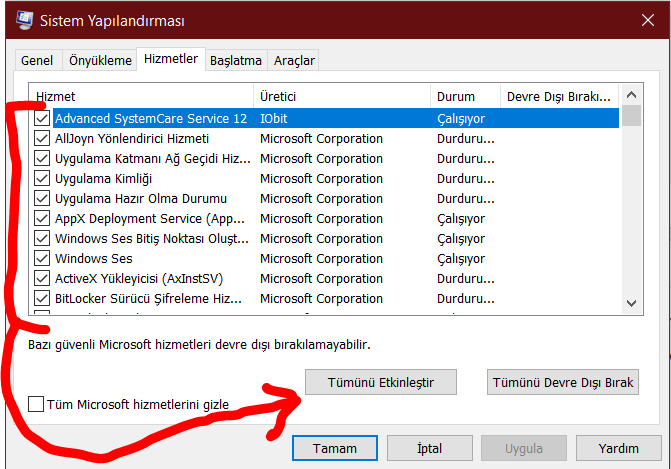Open help with the Yardım button
This screenshot has height=469, width=671.
pyautogui.click(x=618, y=448)
